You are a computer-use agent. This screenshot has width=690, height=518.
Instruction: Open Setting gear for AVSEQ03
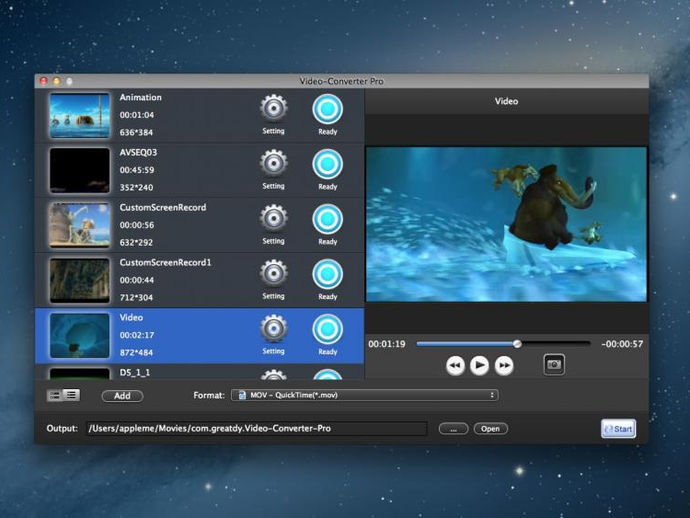coord(274,163)
